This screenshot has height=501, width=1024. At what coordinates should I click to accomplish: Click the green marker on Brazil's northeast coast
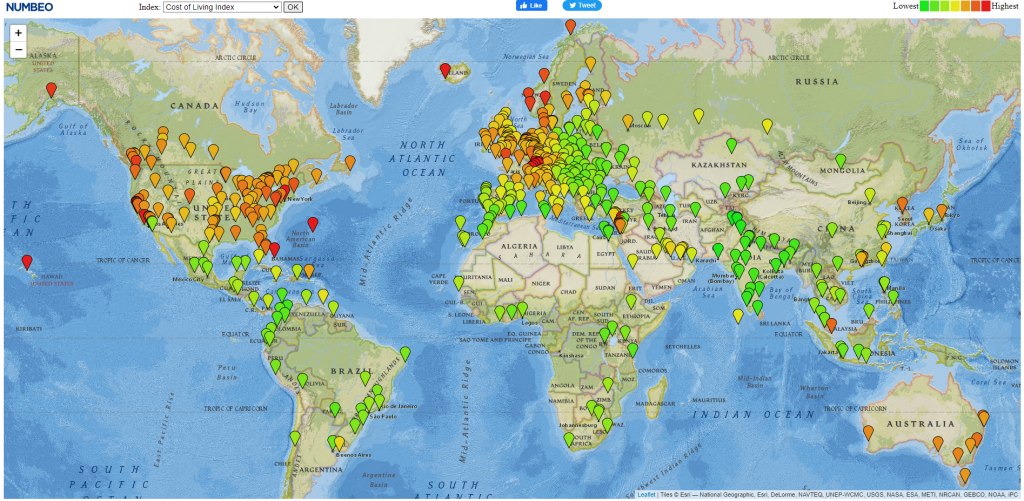click(406, 353)
